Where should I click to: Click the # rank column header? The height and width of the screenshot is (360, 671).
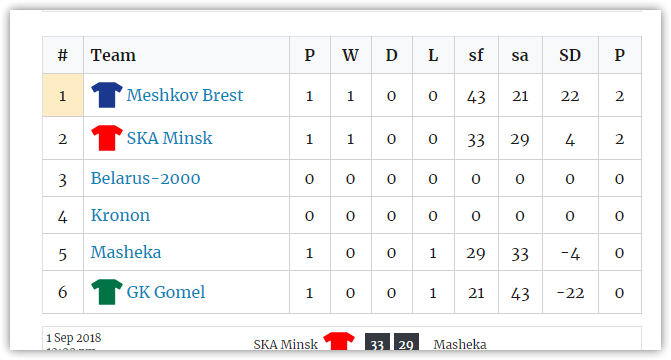(63, 55)
